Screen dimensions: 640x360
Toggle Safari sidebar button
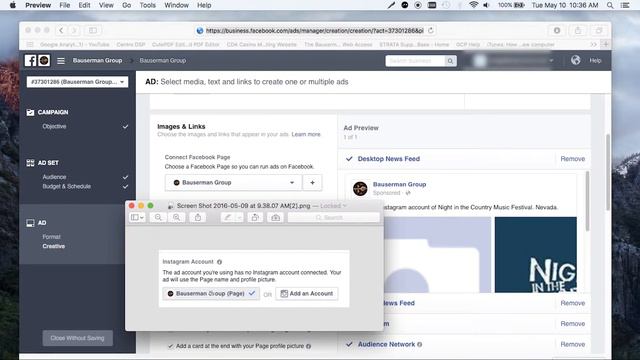tap(93, 30)
